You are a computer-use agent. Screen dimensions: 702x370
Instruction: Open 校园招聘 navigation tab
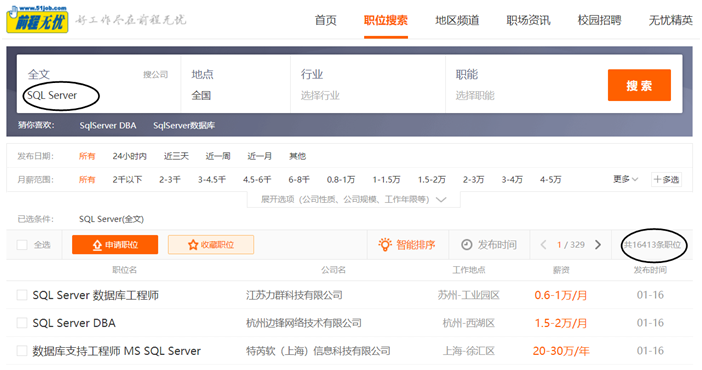(599, 20)
